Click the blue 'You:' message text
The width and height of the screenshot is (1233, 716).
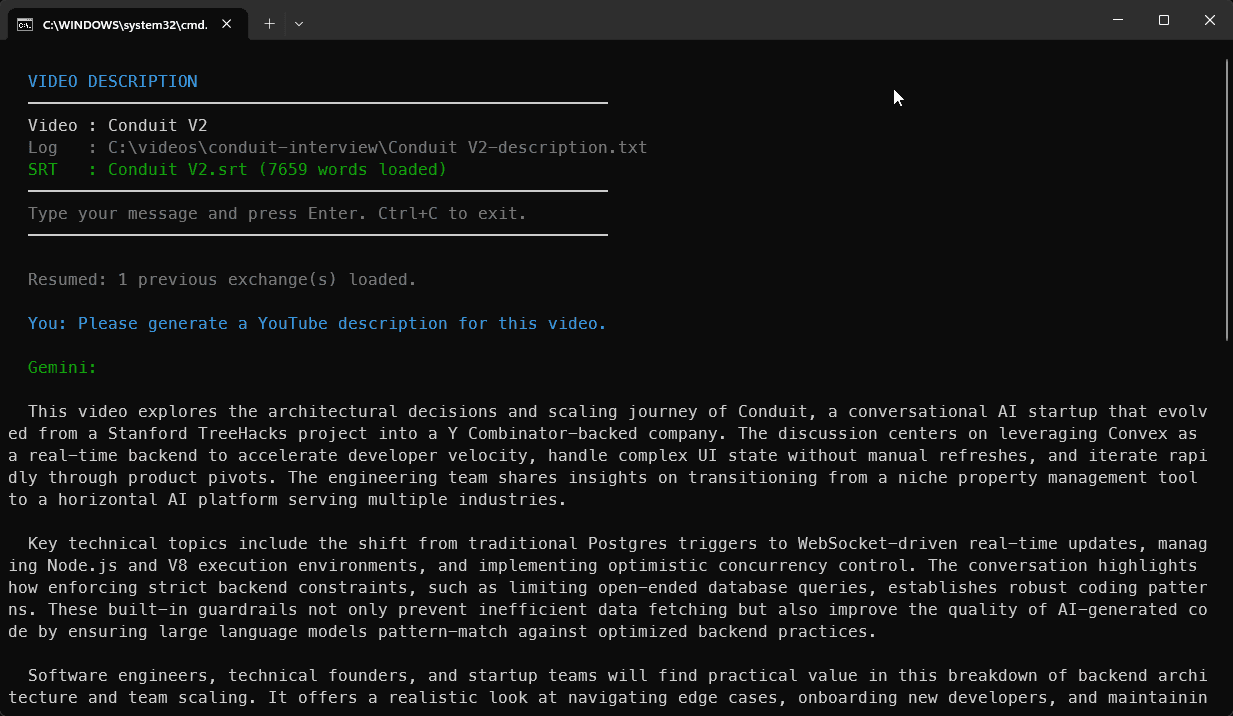(x=318, y=323)
